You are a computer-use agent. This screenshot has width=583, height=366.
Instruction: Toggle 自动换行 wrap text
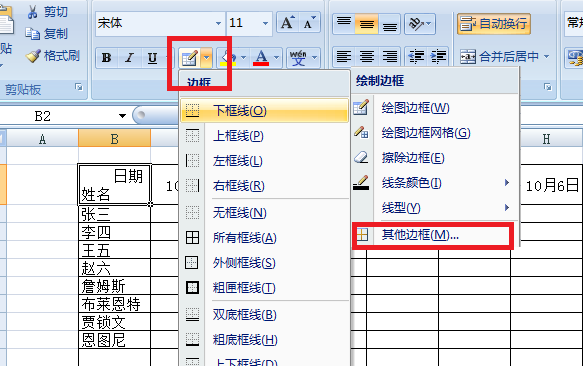[x=493, y=23]
